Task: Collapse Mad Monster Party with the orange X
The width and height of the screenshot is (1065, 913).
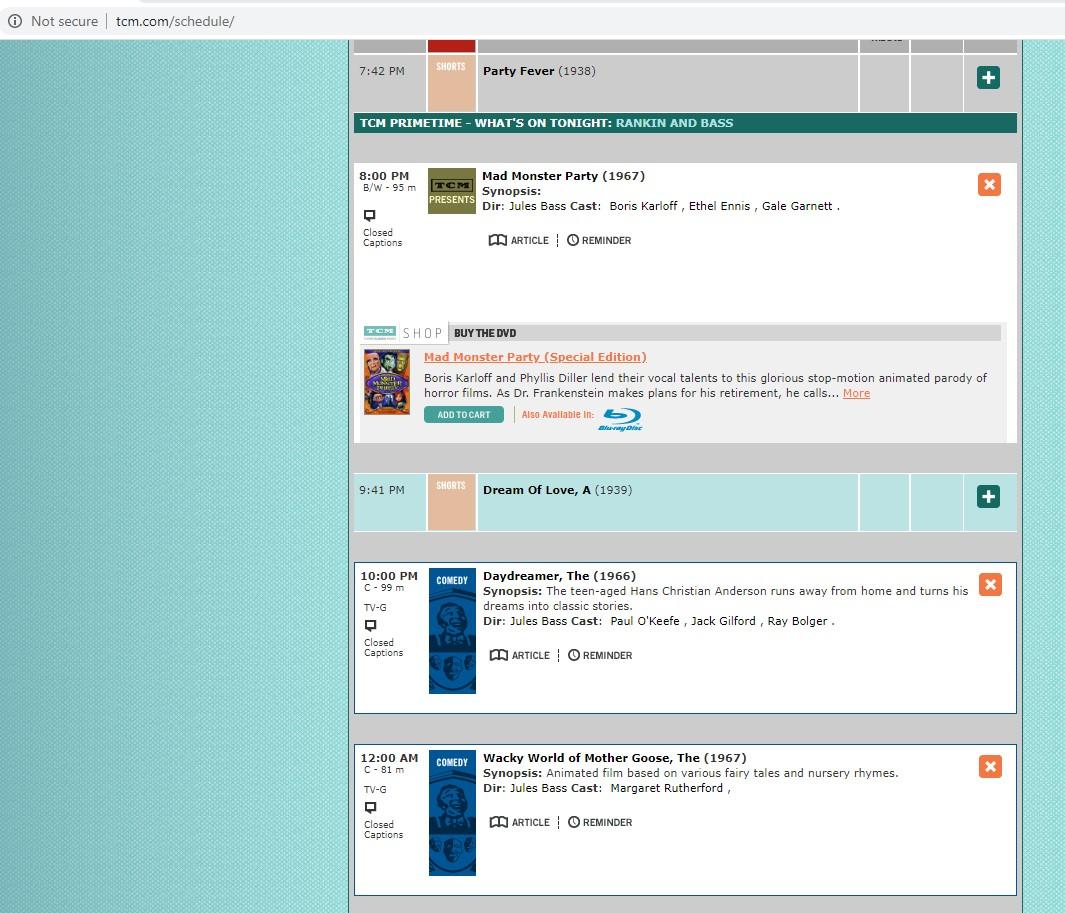Action: (990, 184)
